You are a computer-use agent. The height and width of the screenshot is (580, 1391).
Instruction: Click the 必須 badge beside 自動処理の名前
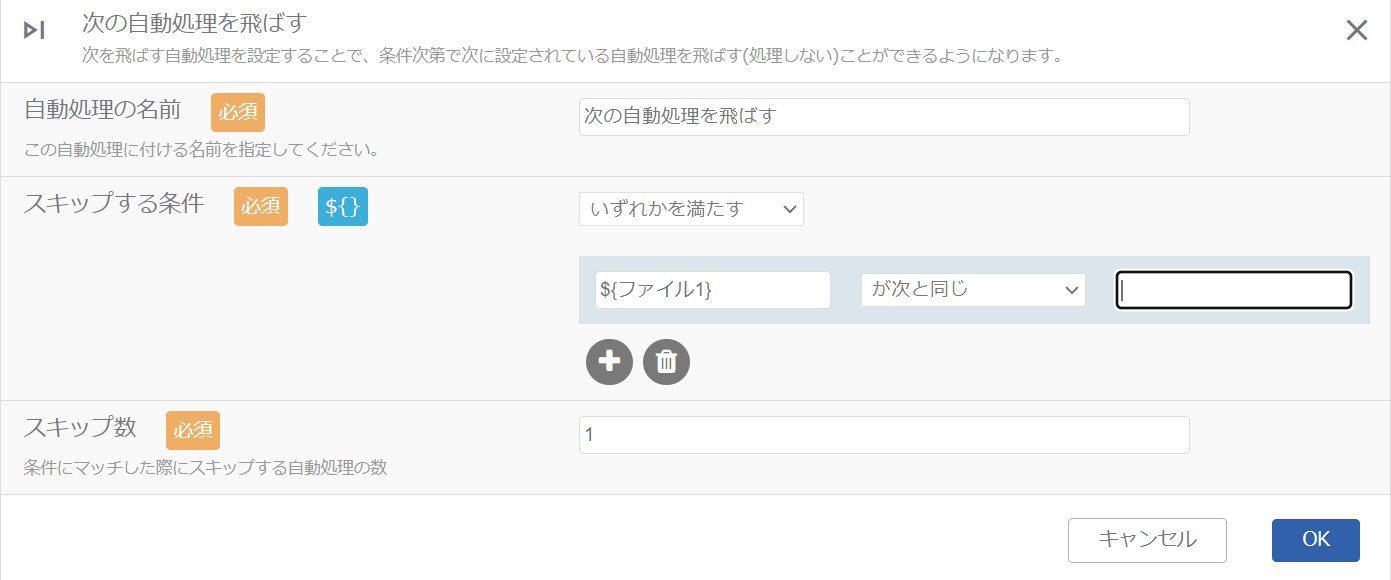[237, 112]
